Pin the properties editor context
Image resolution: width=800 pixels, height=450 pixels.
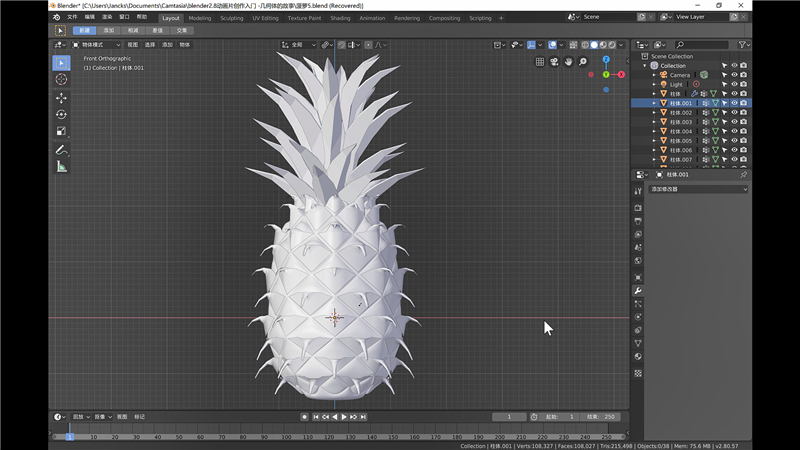743,174
